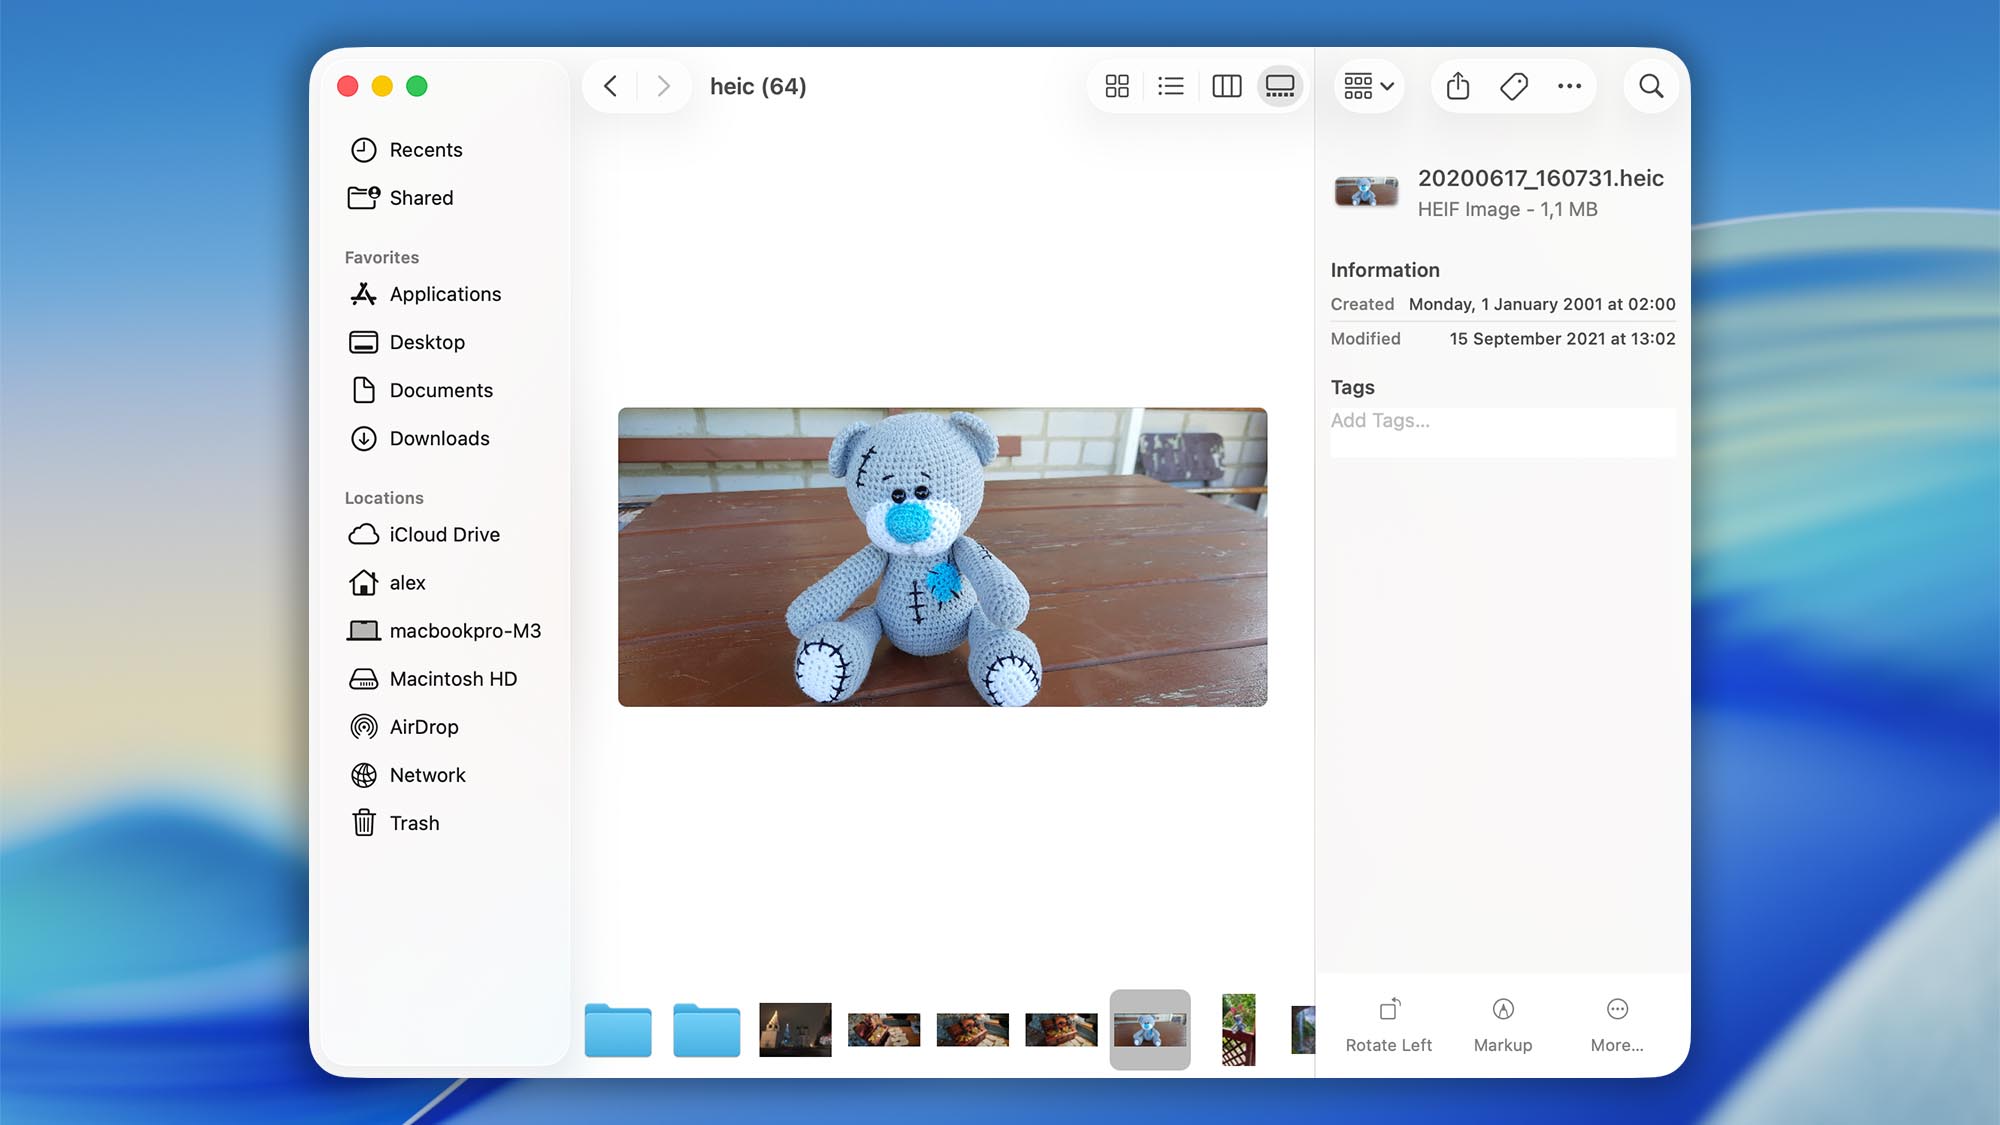Open the ellipsis actions menu

point(1569,86)
